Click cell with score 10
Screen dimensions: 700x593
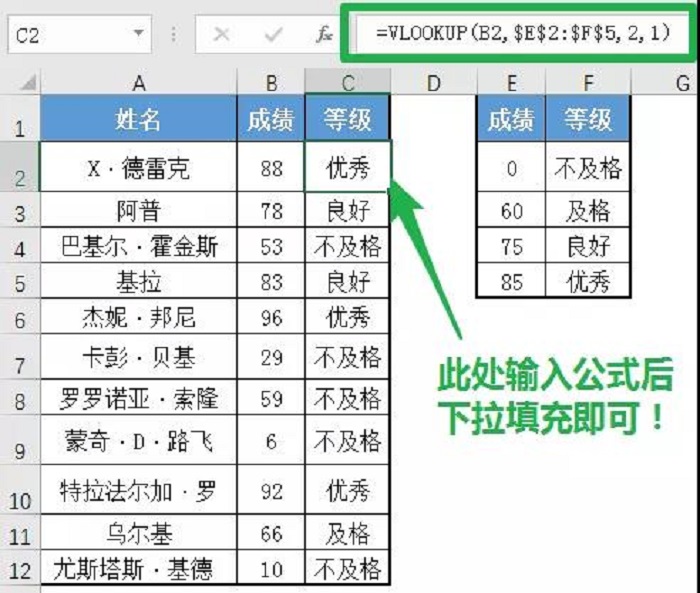271,567
